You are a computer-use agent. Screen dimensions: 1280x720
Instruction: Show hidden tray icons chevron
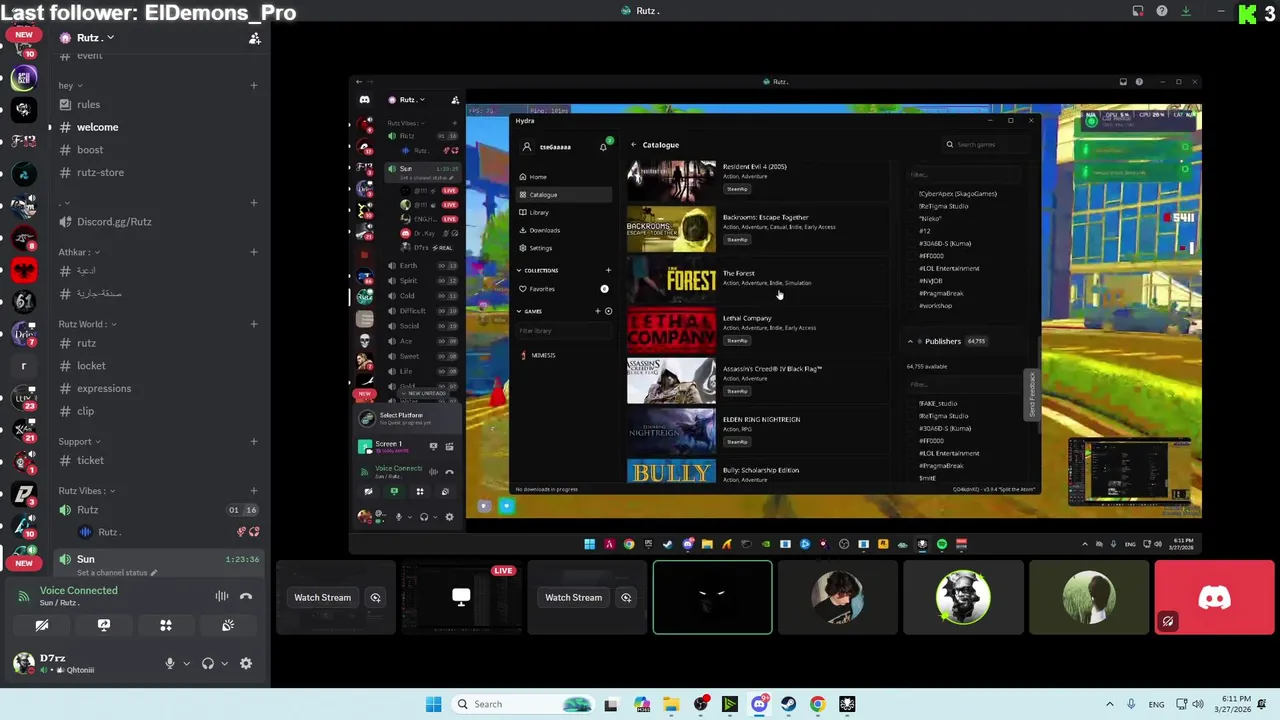(x=1109, y=704)
